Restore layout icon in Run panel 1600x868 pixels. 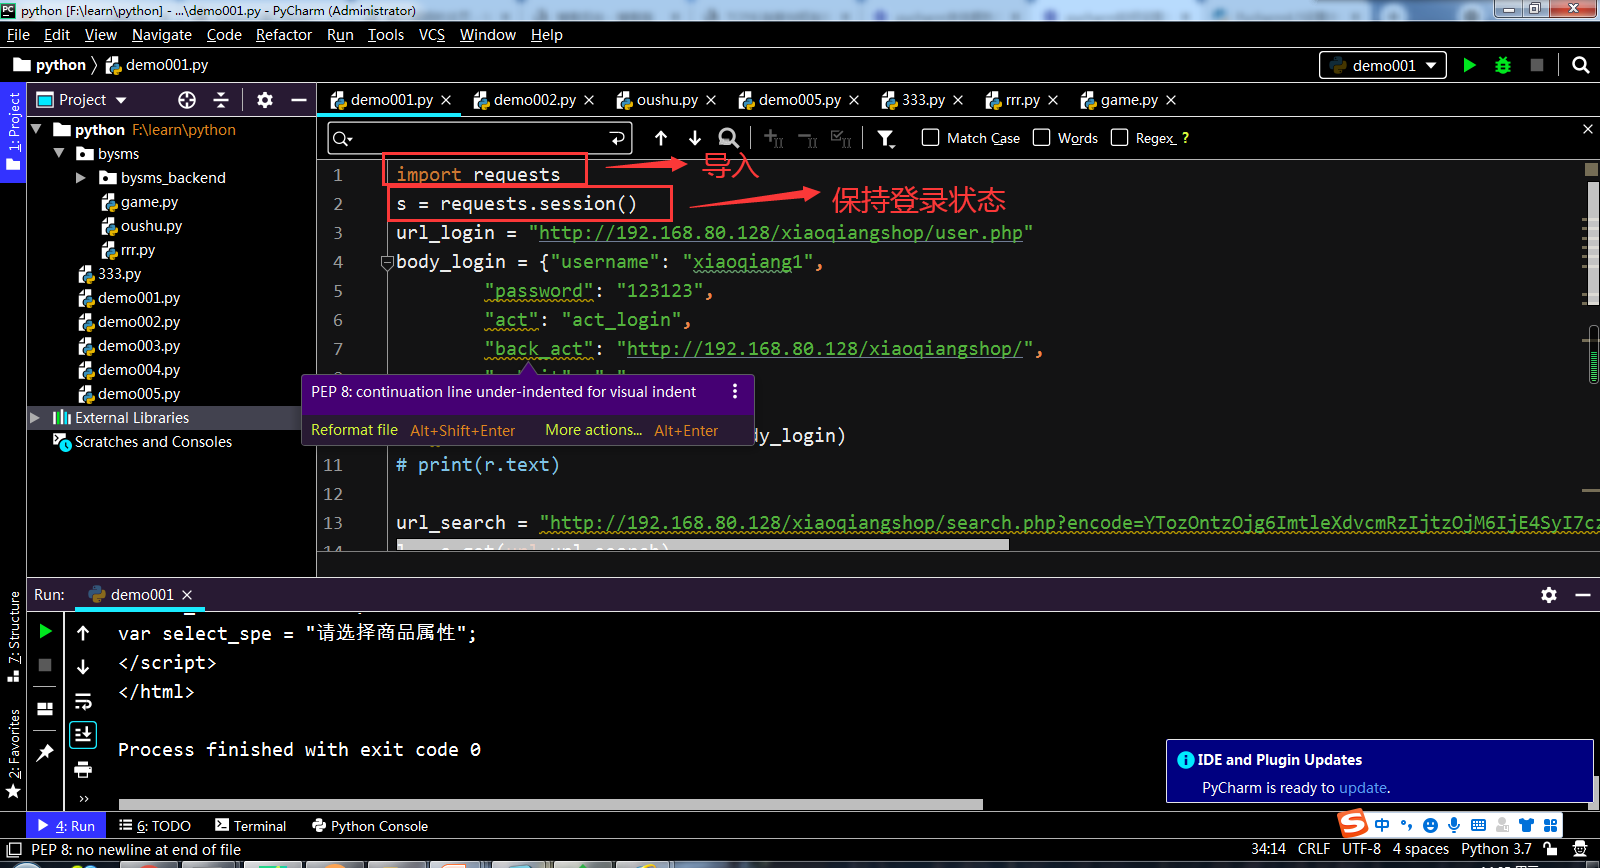[45, 709]
